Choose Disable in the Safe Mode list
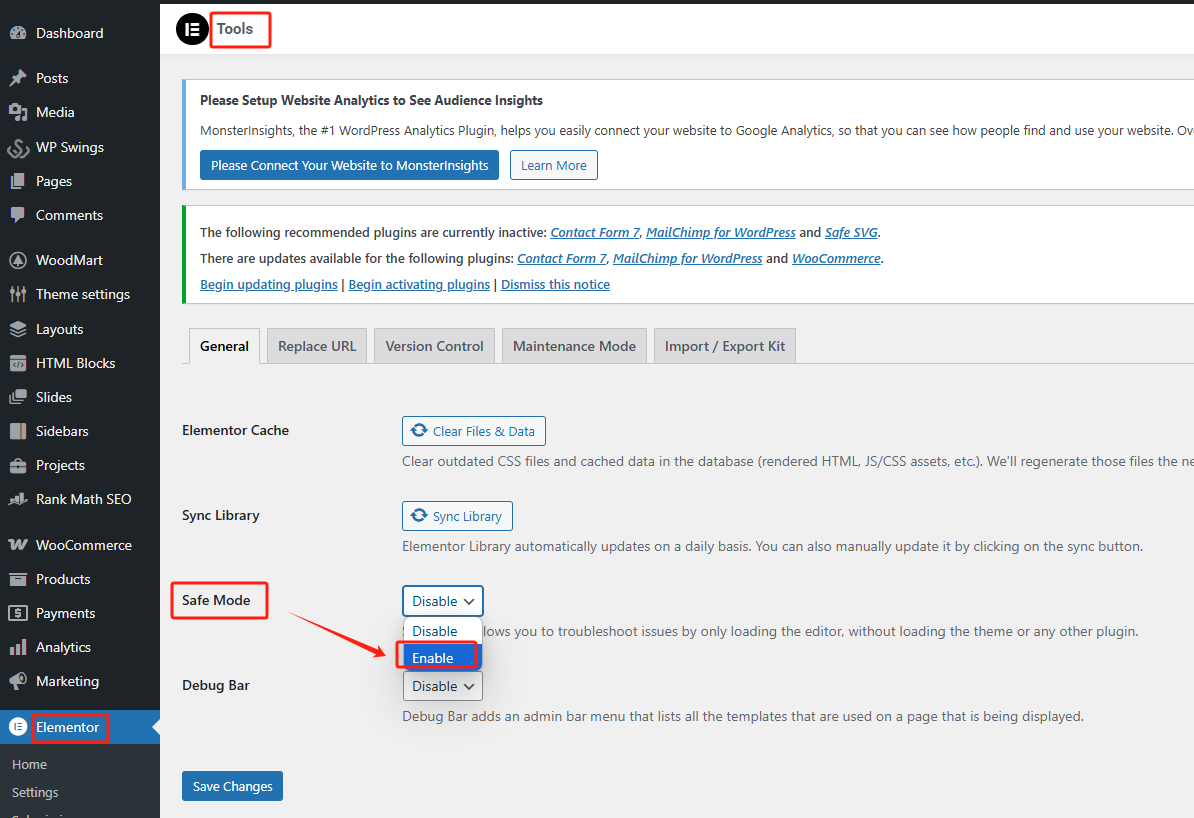Screen dimensions: 1194x818 pyautogui.click(x=436, y=631)
